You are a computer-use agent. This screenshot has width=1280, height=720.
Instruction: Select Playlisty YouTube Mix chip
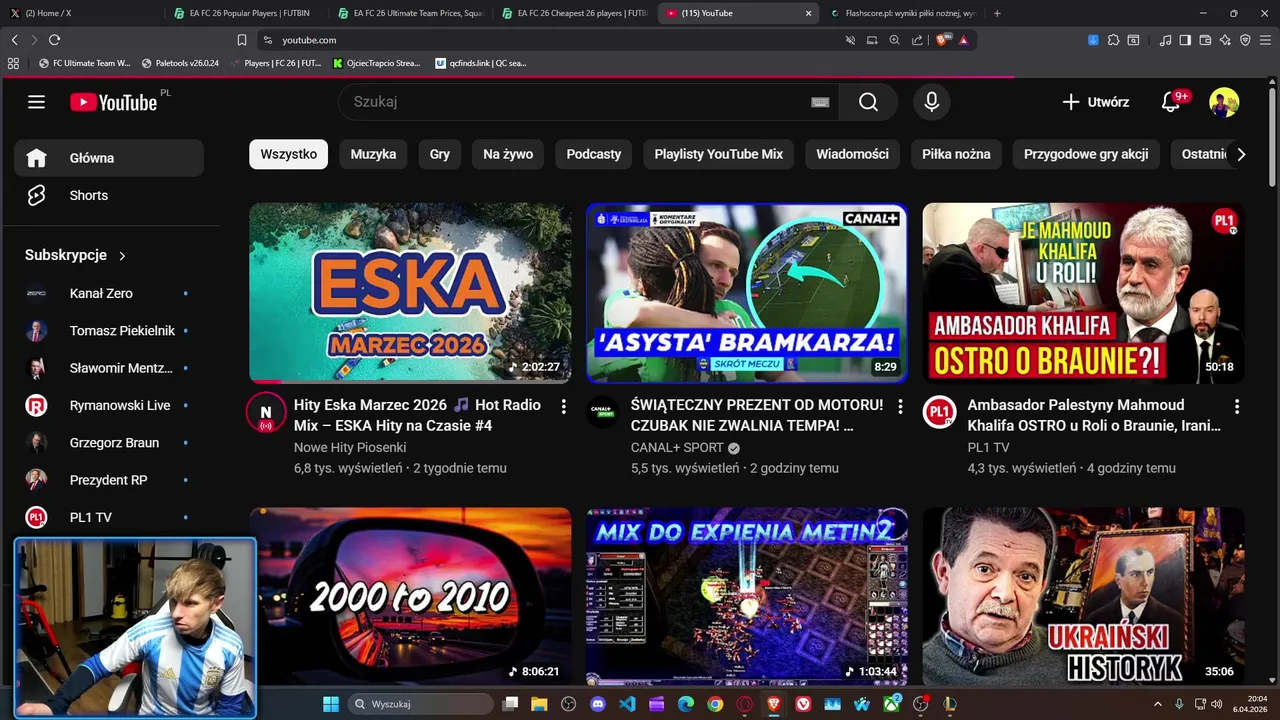[x=718, y=154]
